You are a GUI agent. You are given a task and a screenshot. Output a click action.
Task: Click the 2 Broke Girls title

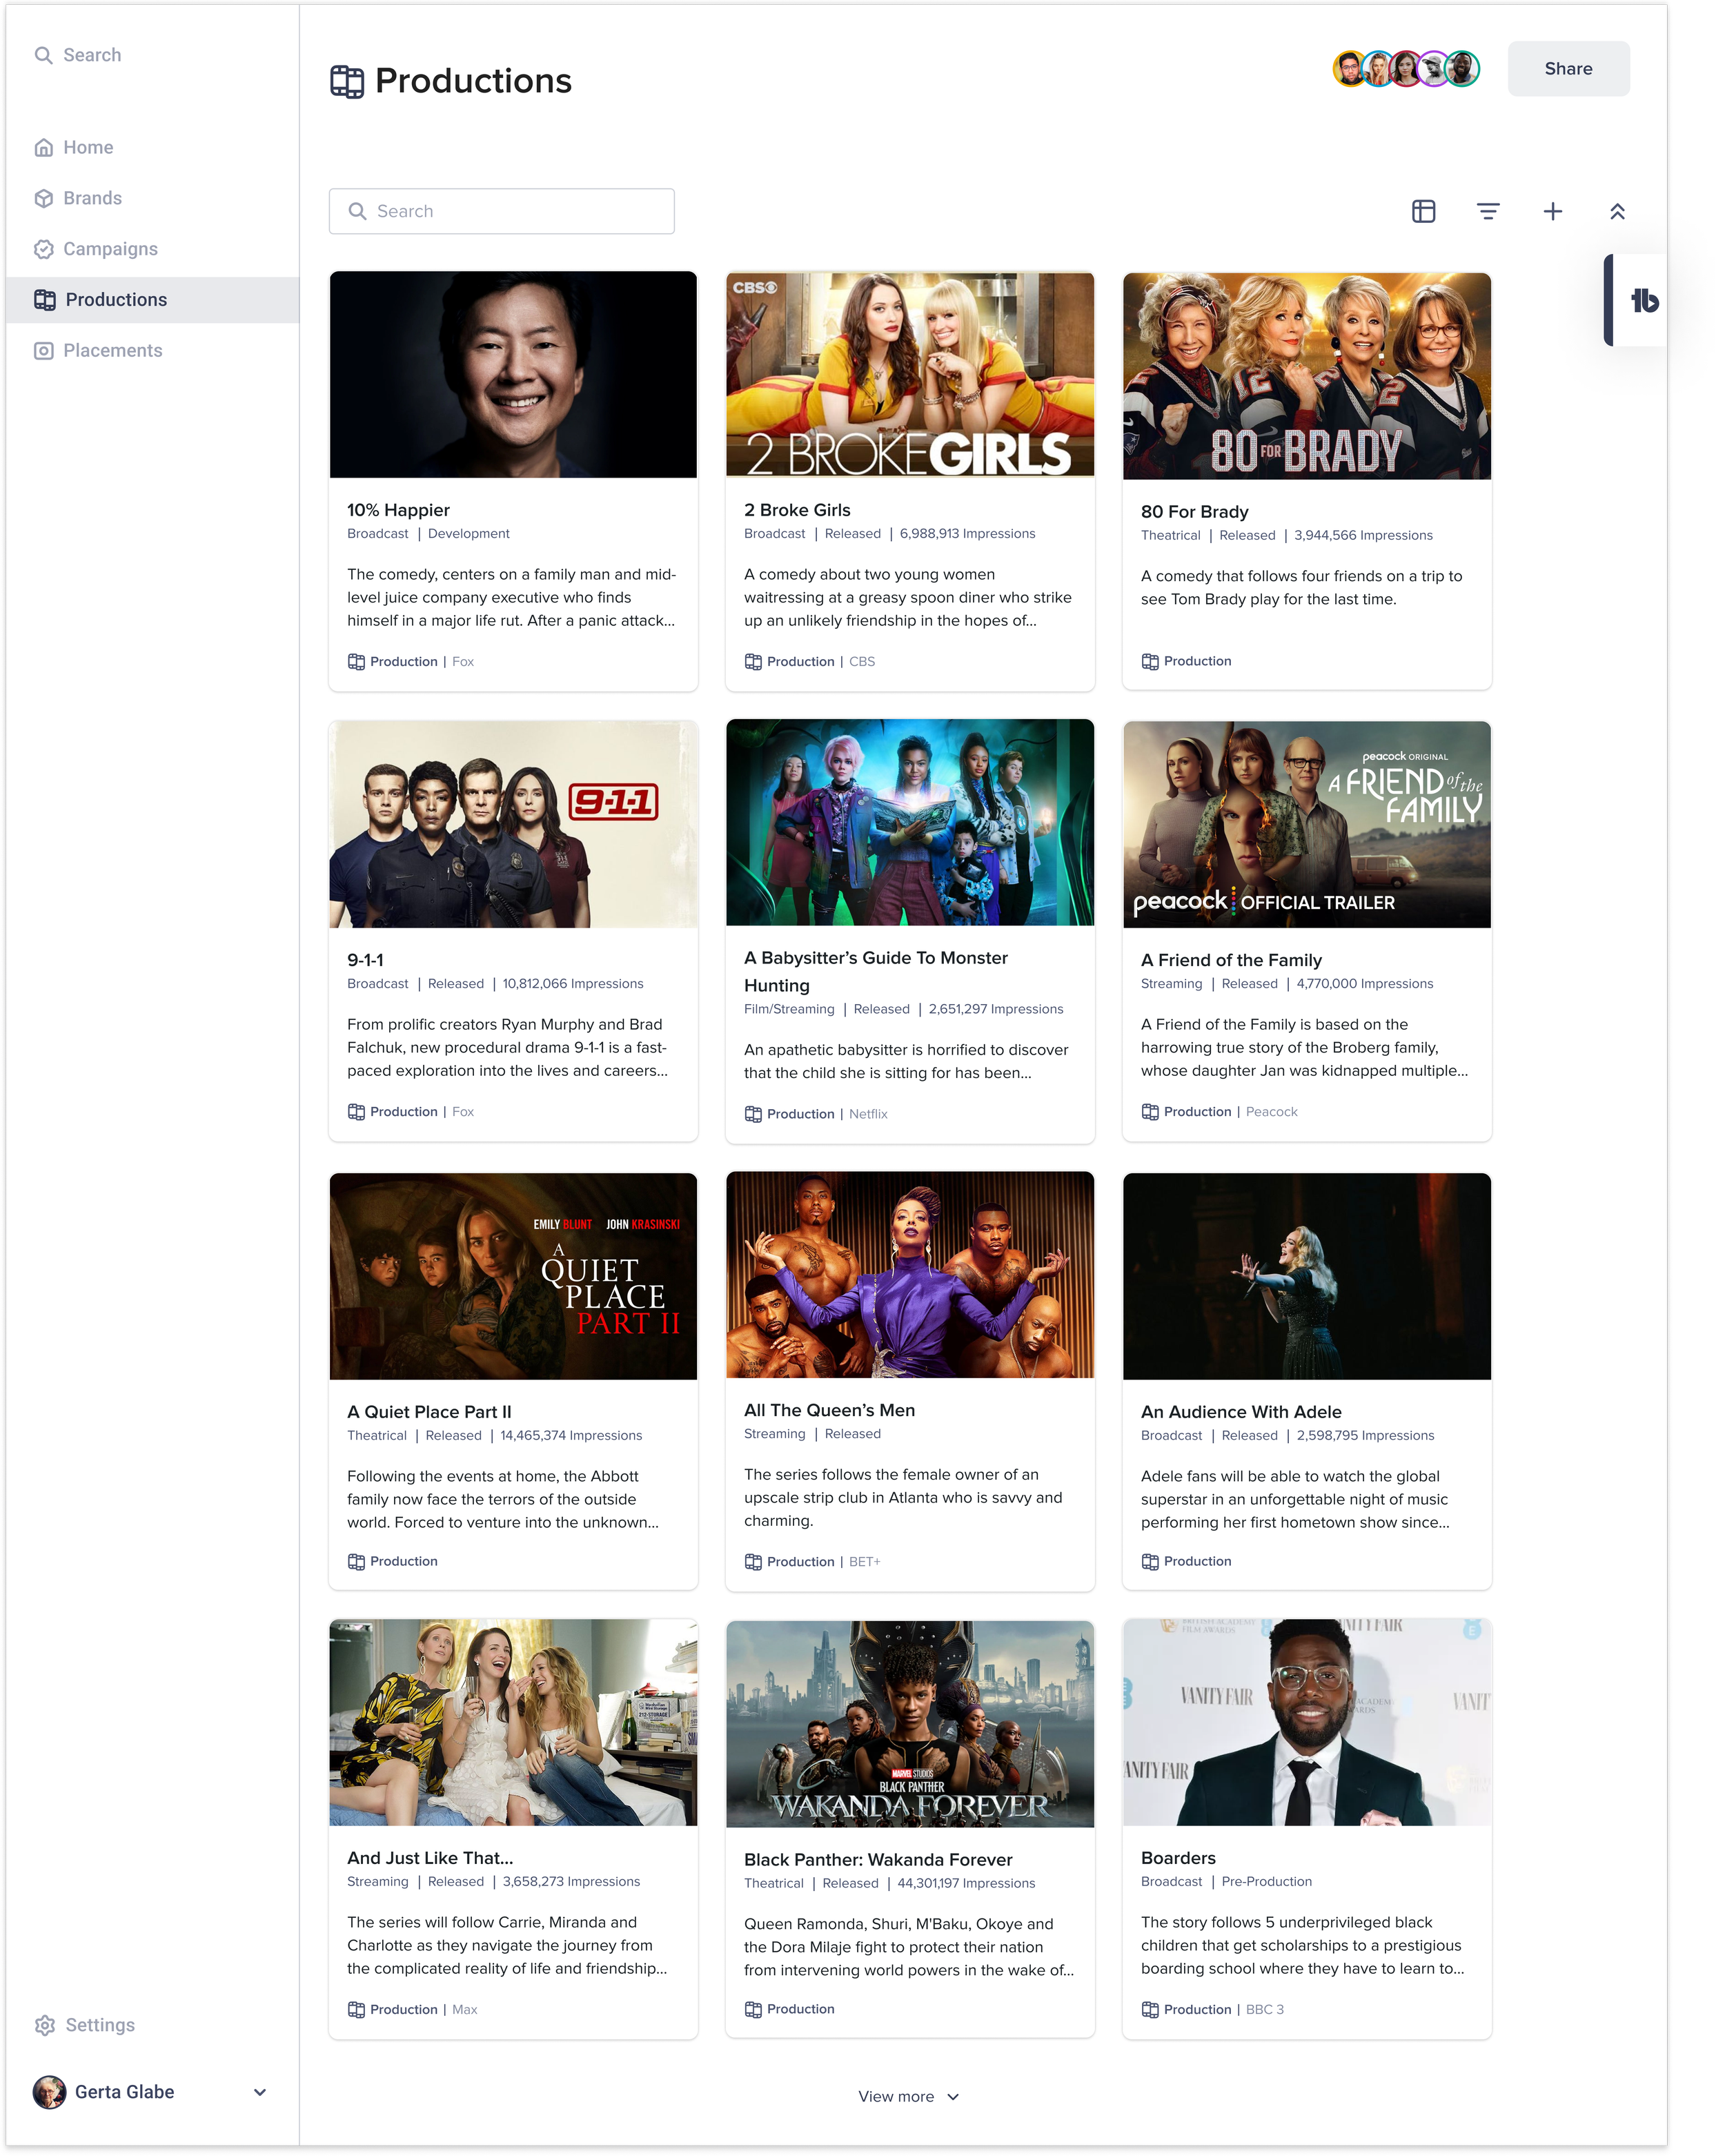[x=797, y=510]
